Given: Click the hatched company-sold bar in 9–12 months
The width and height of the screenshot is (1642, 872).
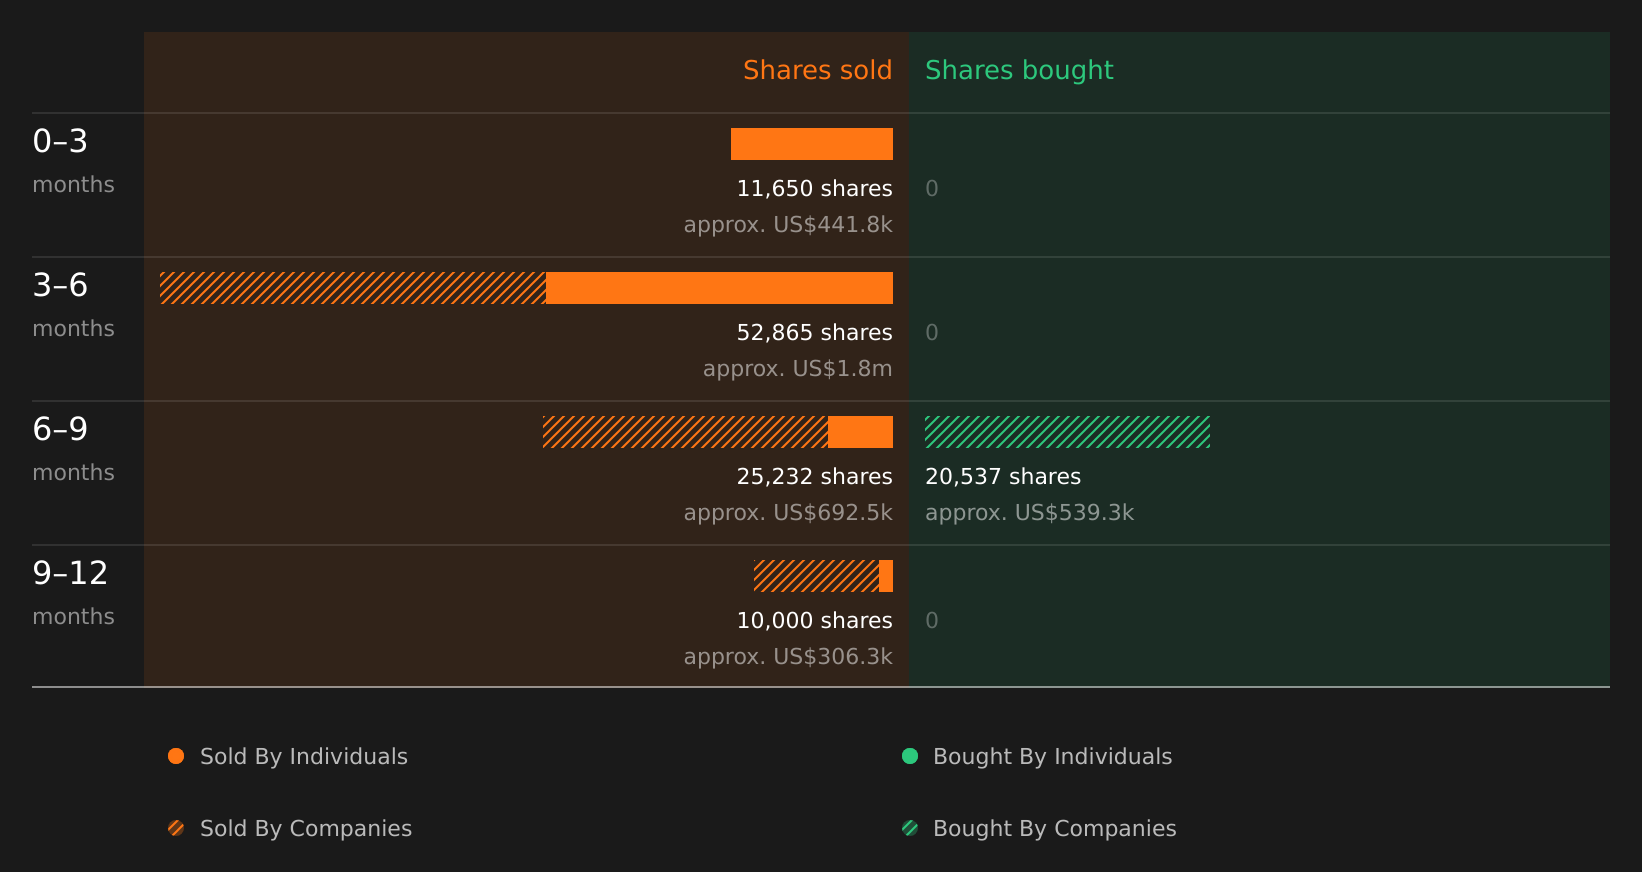Looking at the screenshot, I should click(x=816, y=576).
